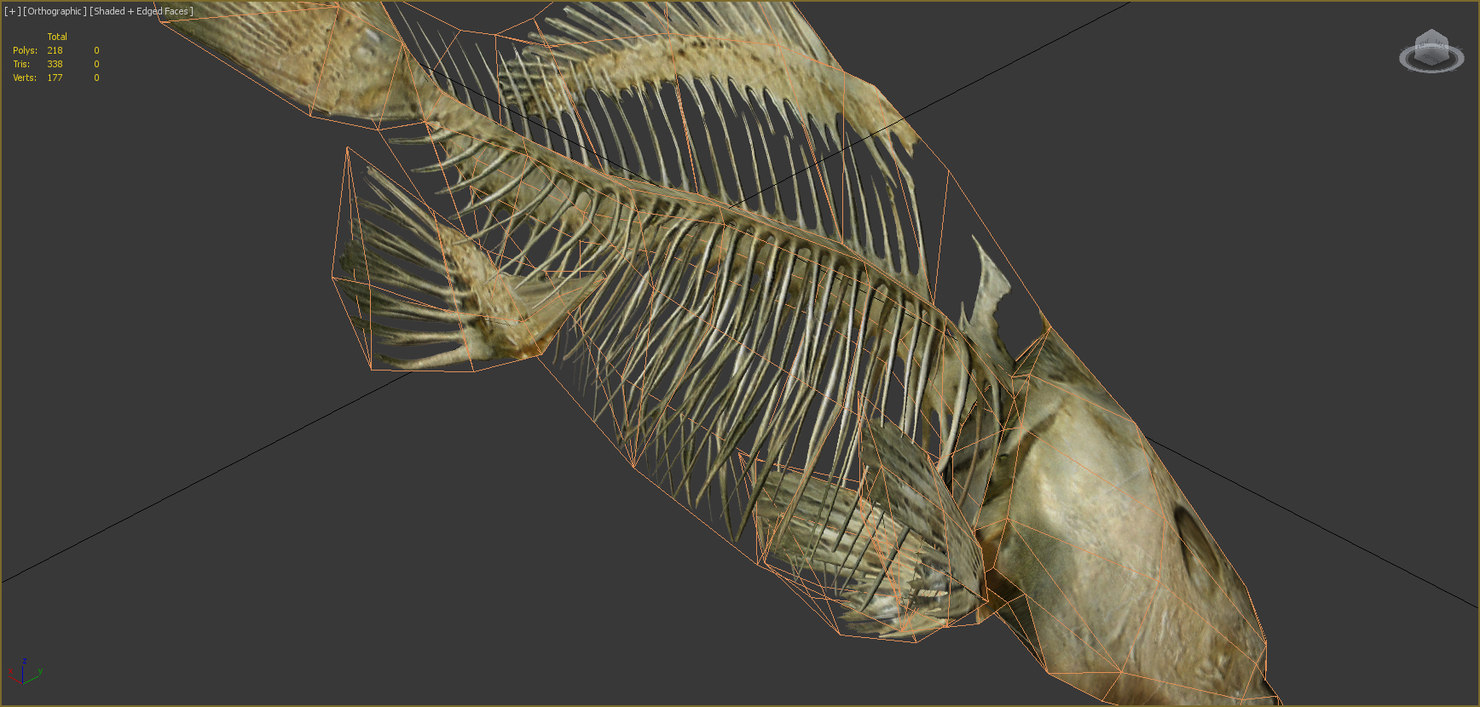The width and height of the screenshot is (1480, 707).
Task: Click the Tris count statistic
Action: click(55, 63)
